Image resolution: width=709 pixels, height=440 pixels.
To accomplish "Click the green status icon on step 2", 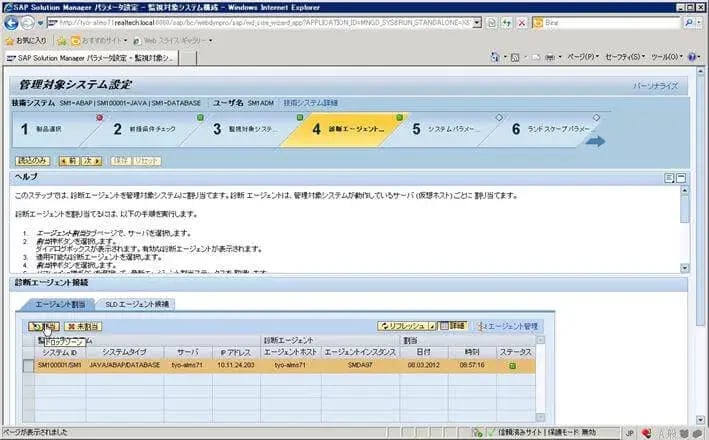I will [200, 118].
